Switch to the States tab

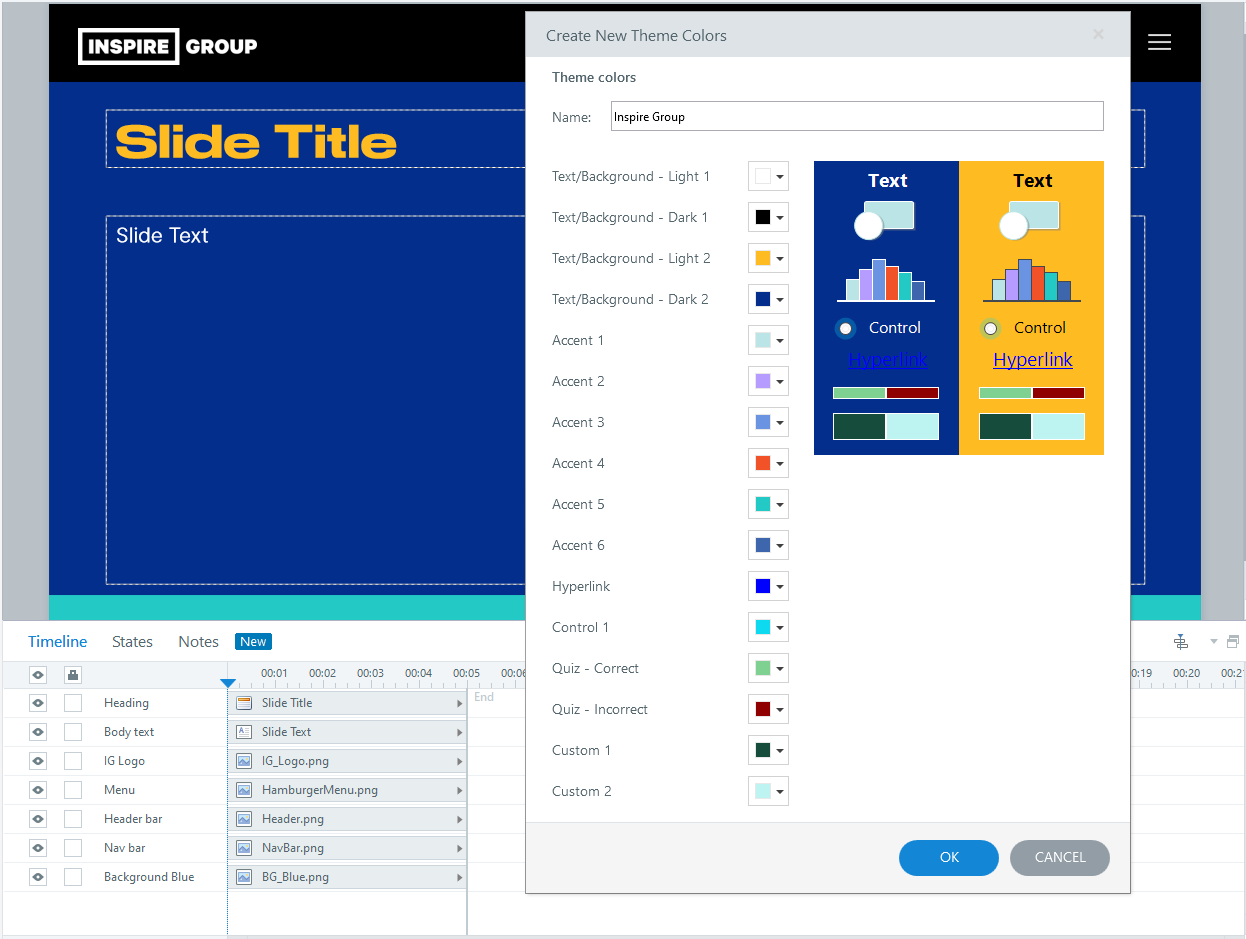tap(132, 641)
